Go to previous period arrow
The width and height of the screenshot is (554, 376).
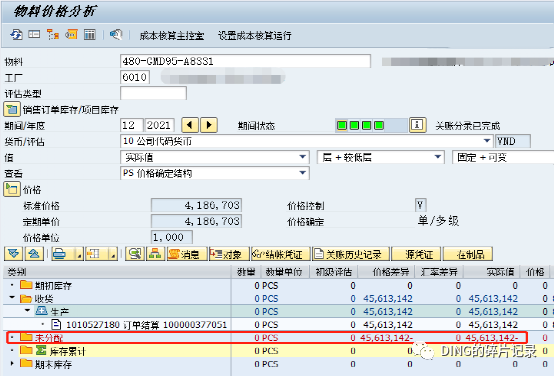click(190, 125)
